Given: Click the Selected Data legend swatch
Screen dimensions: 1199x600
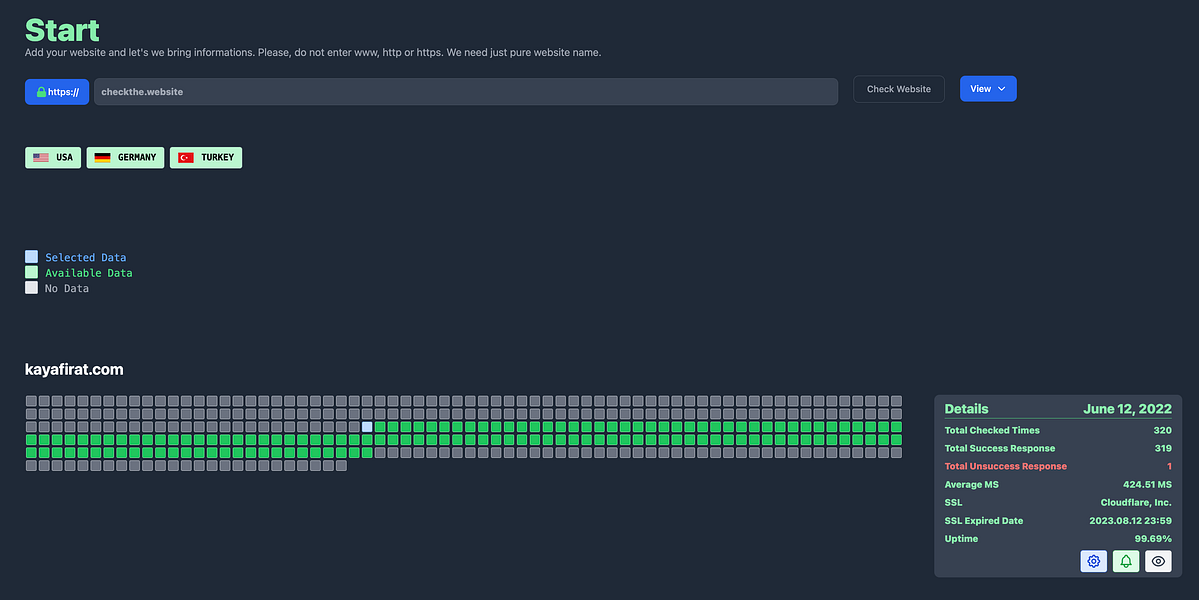Looking at the screenshot, I should [31, 257].
